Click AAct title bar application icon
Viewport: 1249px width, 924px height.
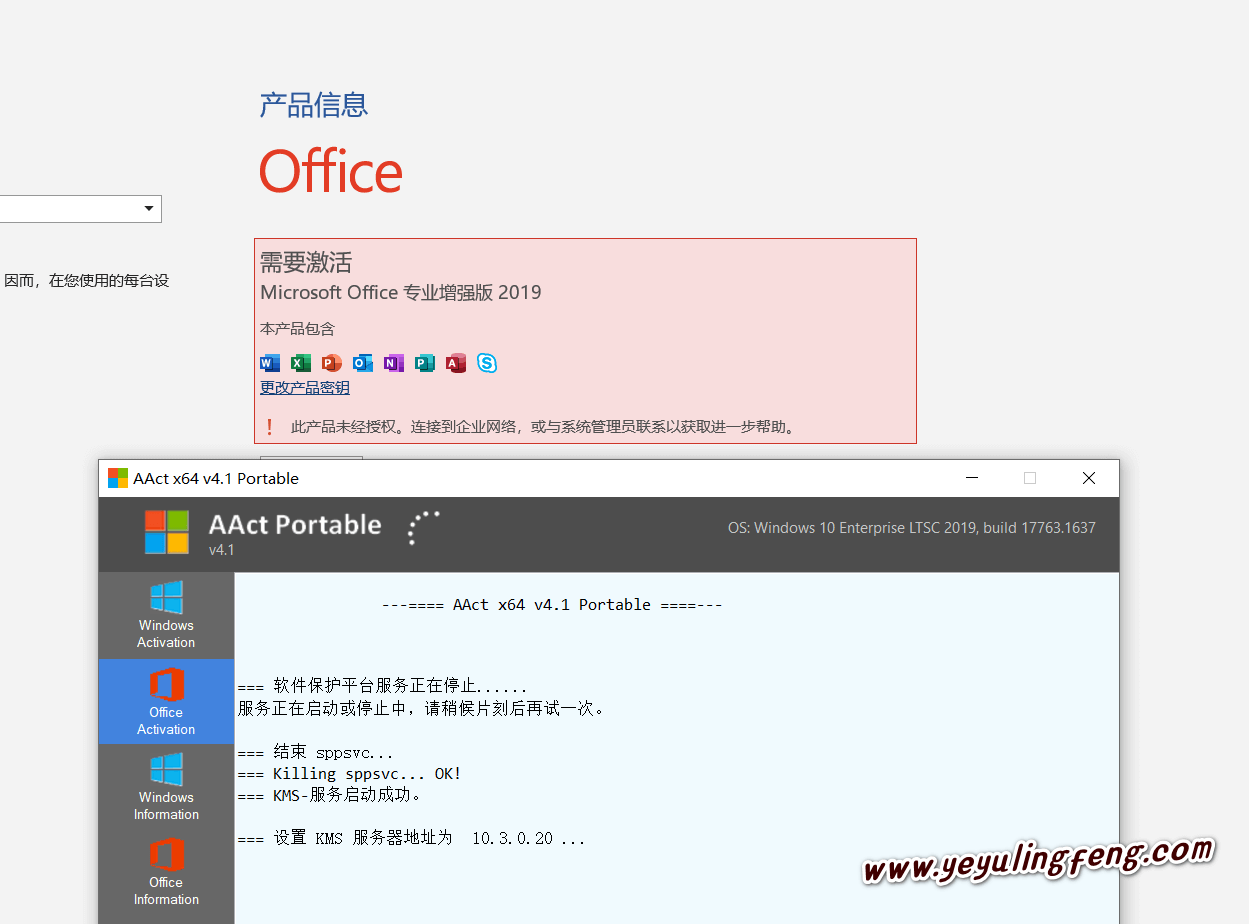118,478
